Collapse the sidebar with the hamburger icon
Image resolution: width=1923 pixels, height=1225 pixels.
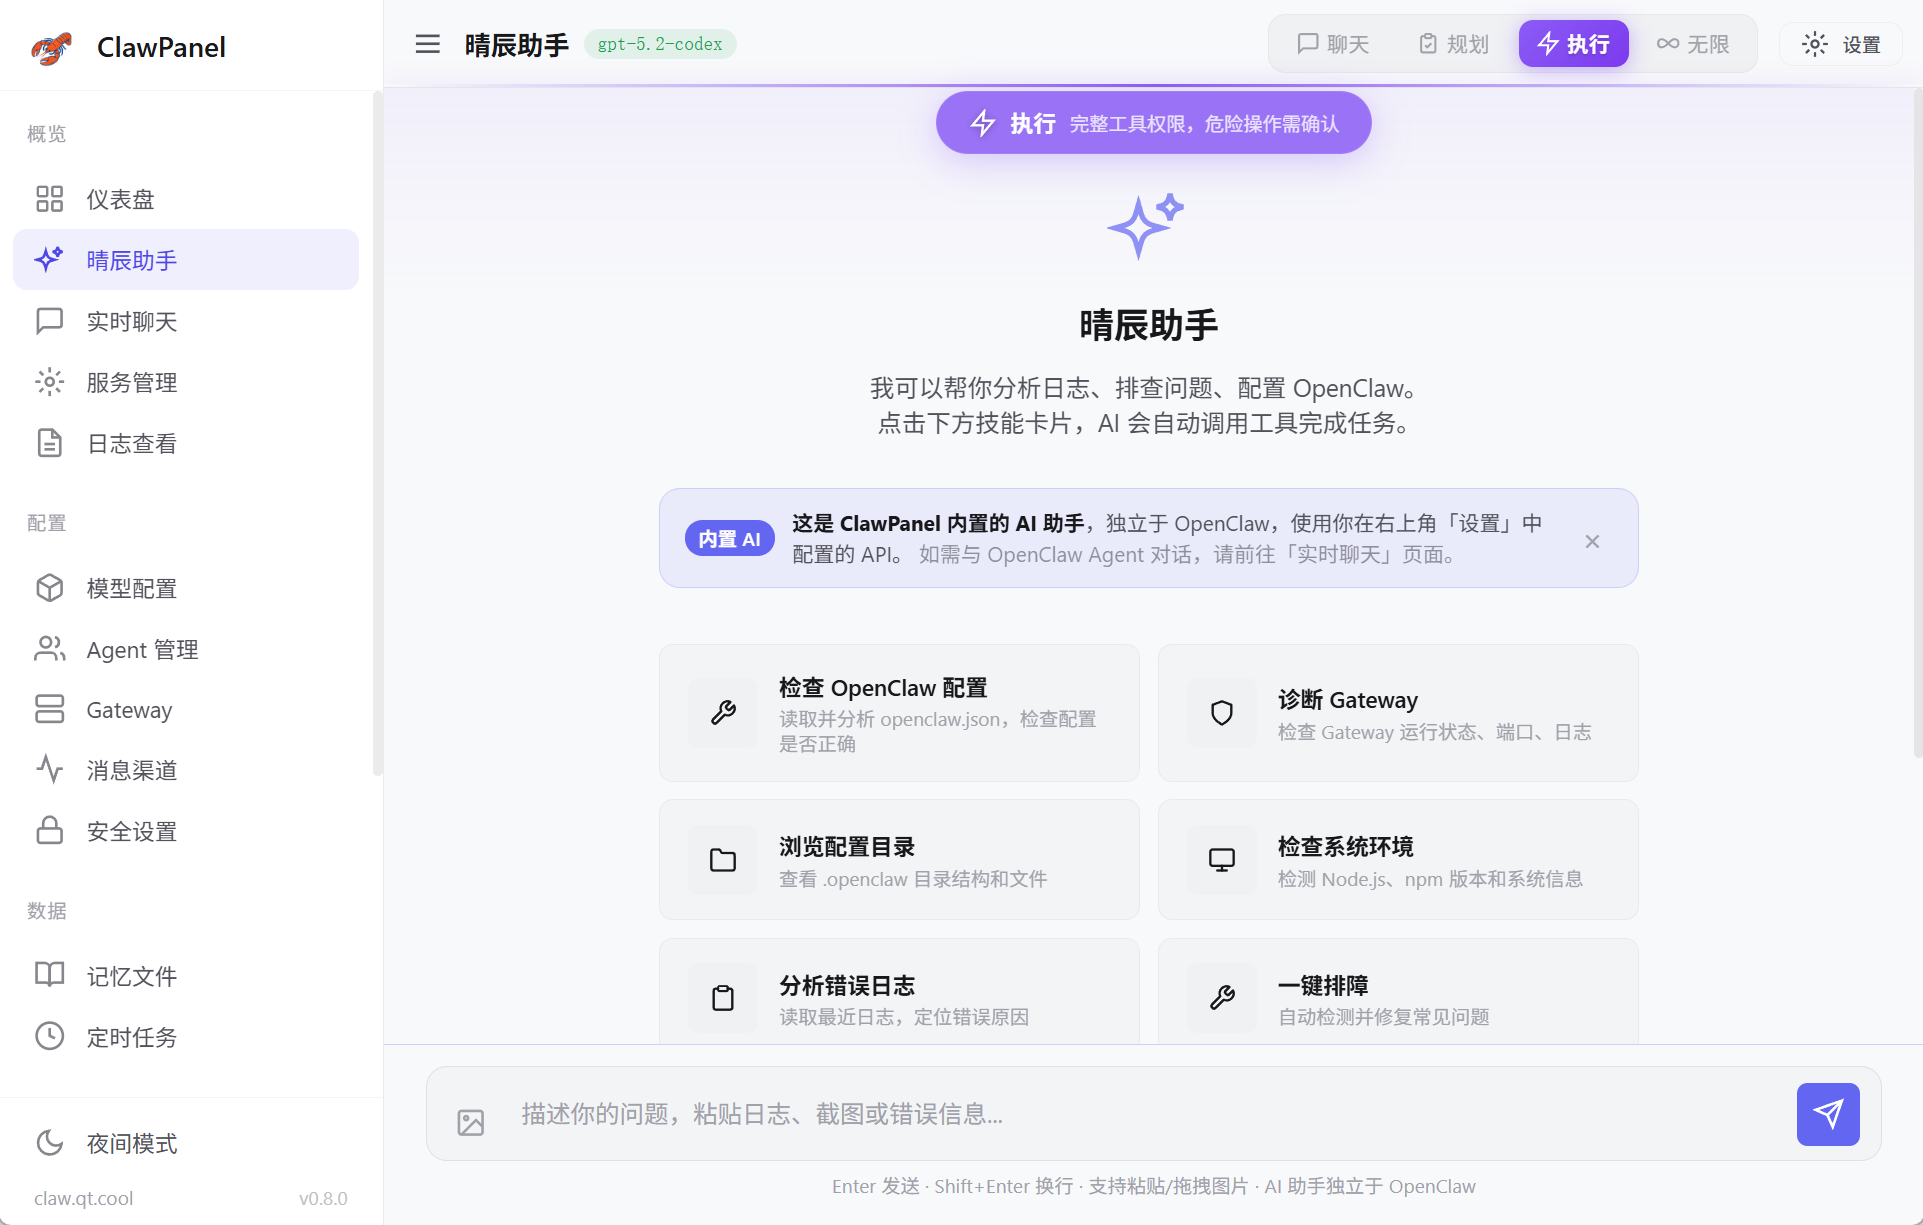pyautogui.click(x=427, y=44)
